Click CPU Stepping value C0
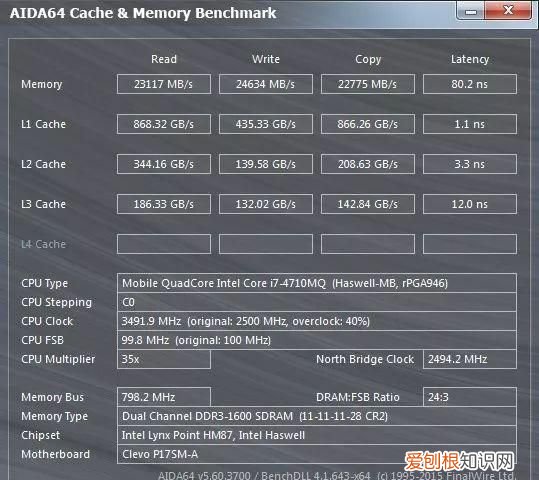The image size is (539, 480). [317, 302]
